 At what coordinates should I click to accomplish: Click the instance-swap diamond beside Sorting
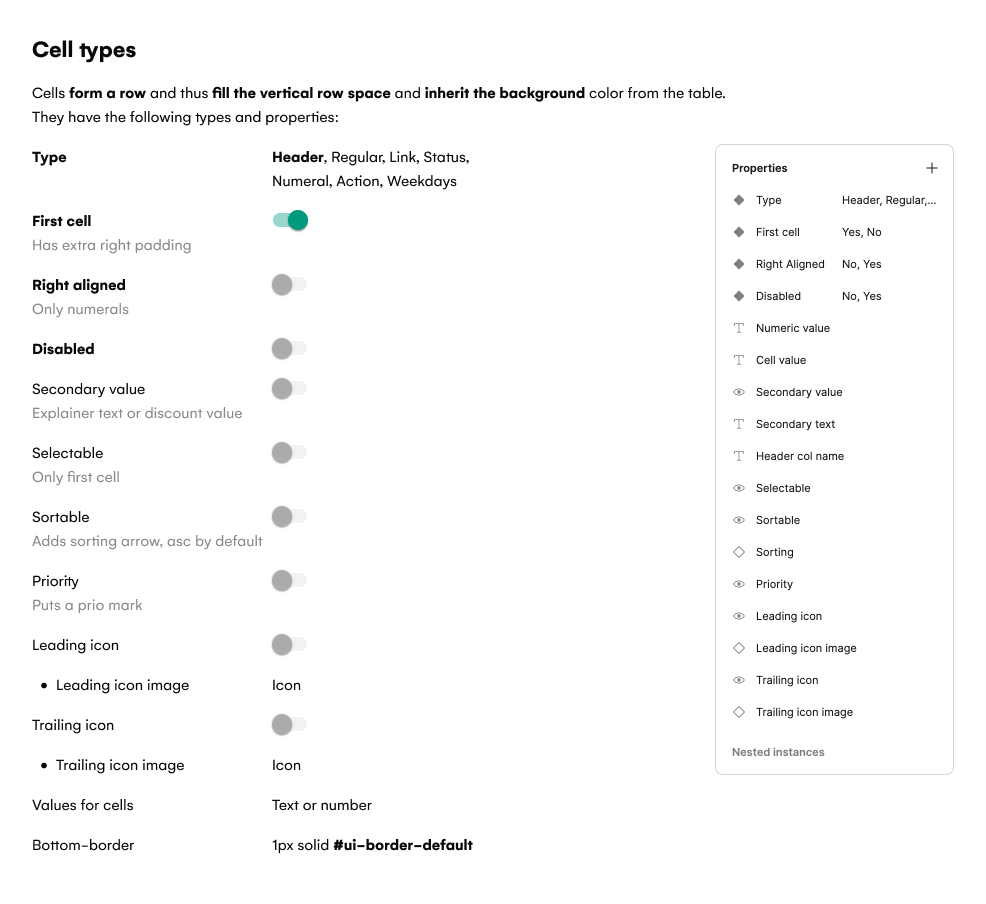pos(739,552)
